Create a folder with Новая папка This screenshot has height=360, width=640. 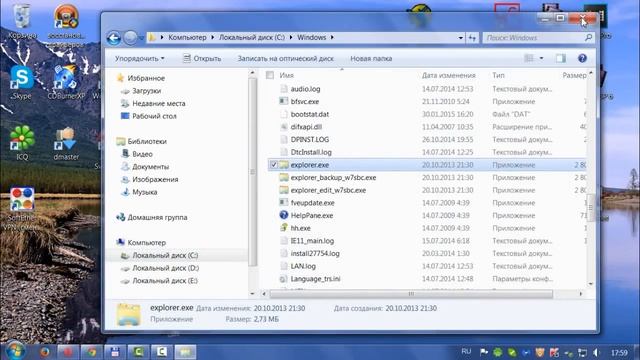[x=371, y=58]
